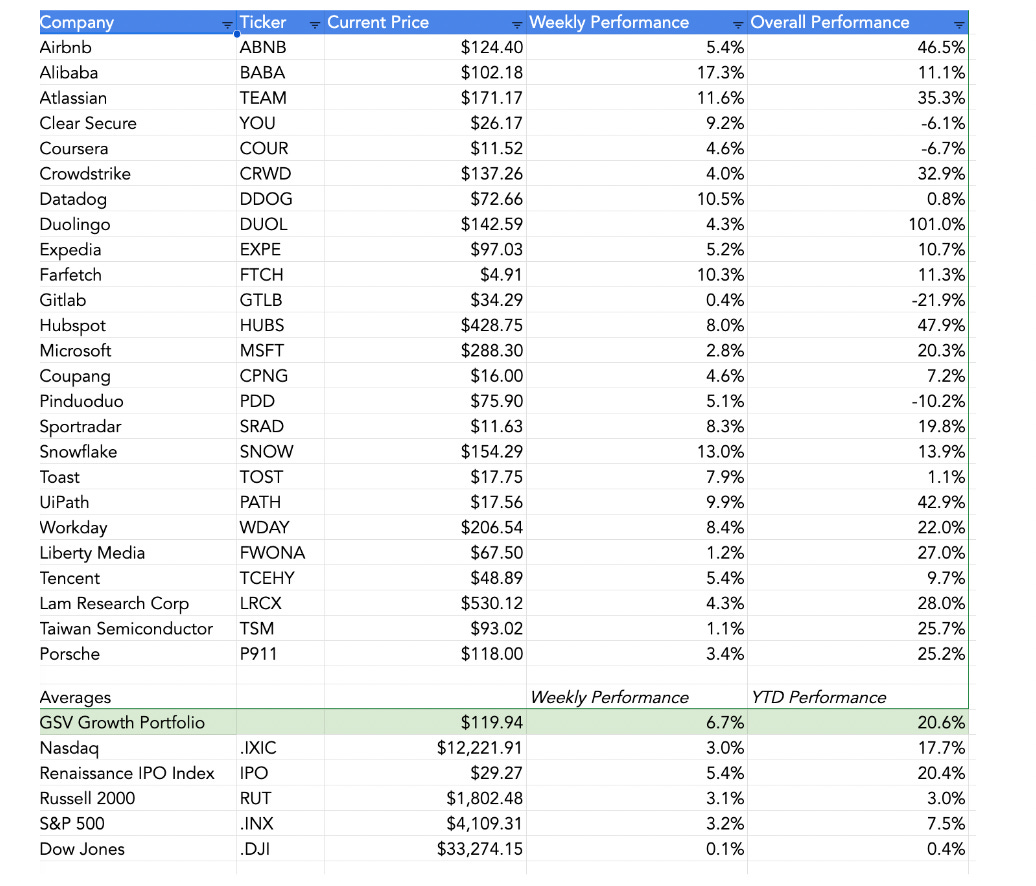
Task: Click the $530.12 price cell
Action: (x=425, y=603)
